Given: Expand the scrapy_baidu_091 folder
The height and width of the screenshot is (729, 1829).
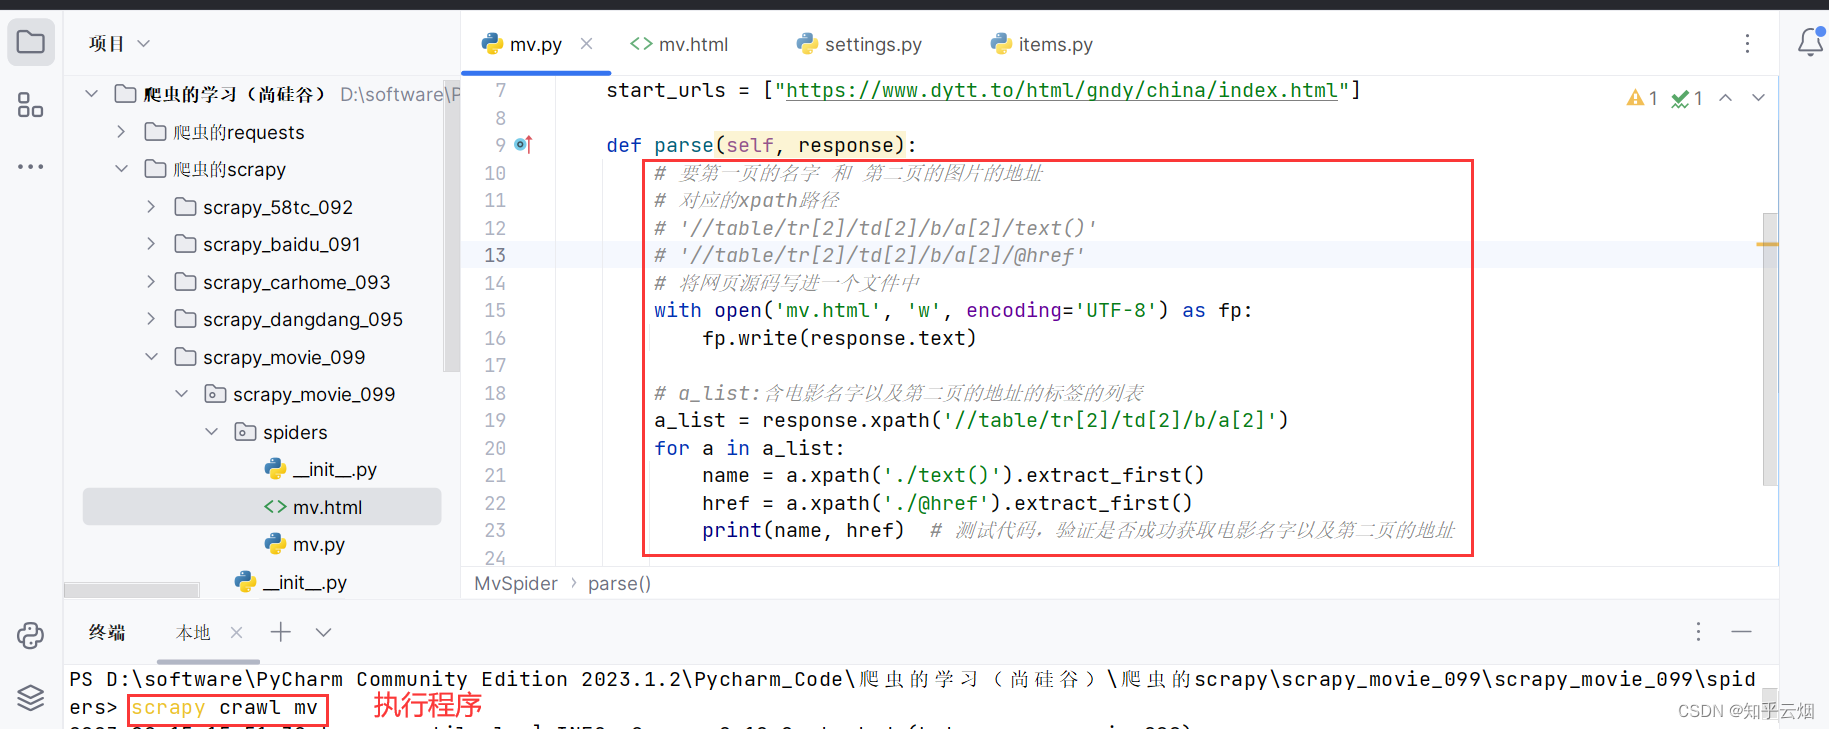Looking at the screenshot, I should click(151, 244).
